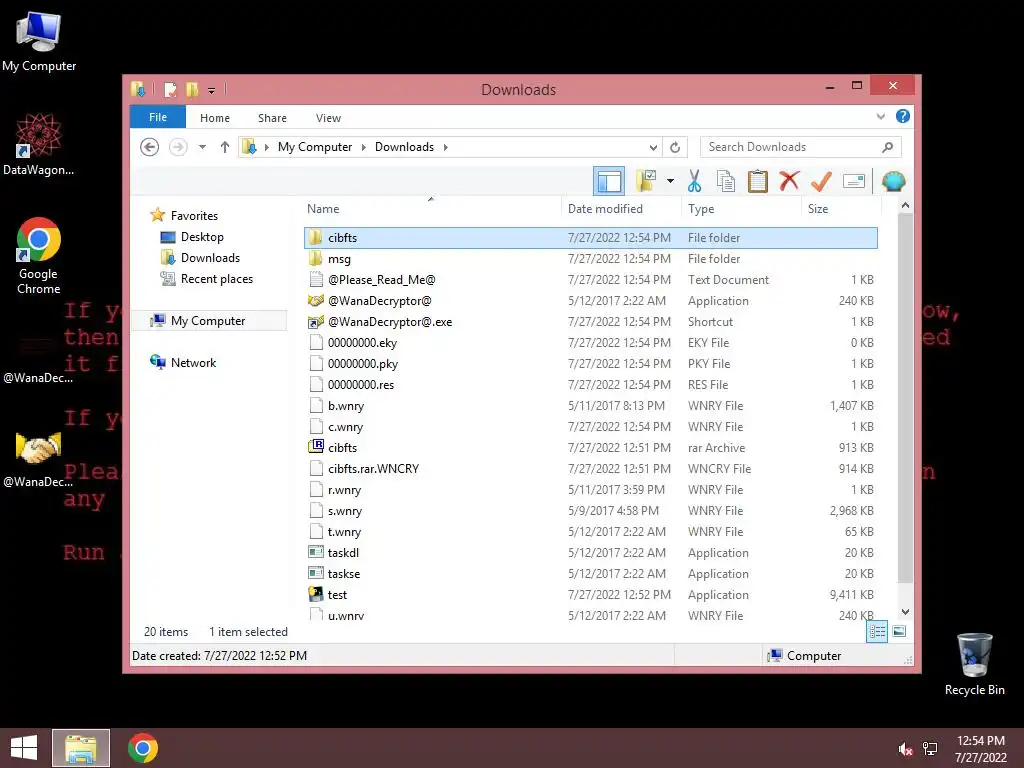The height and width of the screenshot is (768, 1024).
Task: Click the file list vertical scrollbar
Action: [x=905, y=398]
